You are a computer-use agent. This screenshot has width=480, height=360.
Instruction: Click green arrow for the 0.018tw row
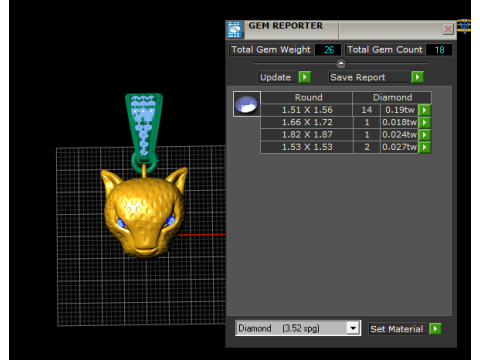coord(425,122)
